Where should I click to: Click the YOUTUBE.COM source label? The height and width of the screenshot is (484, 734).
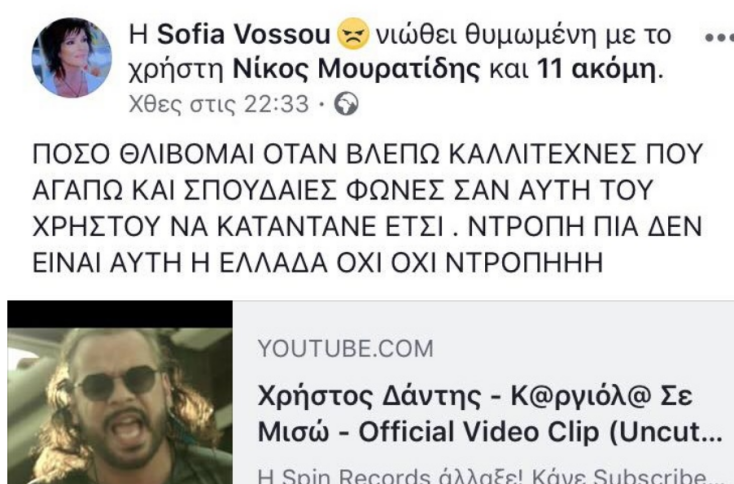click(345, 349)
